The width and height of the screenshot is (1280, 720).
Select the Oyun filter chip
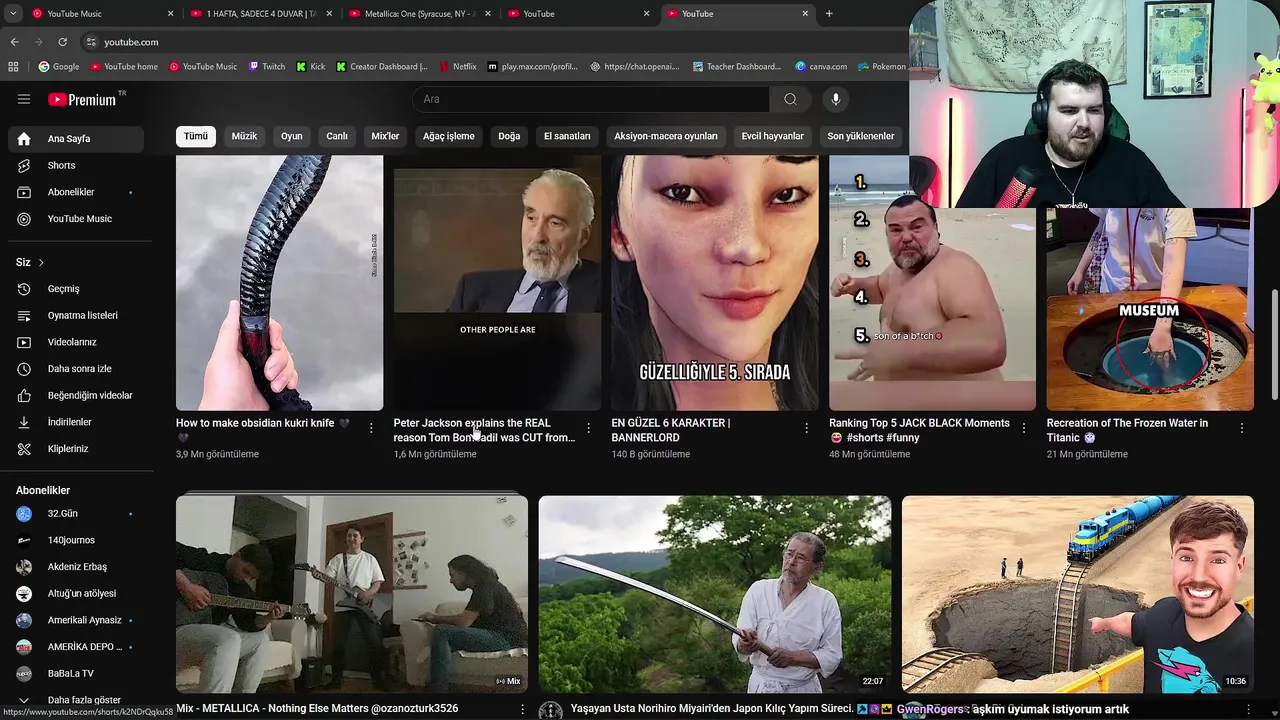click(x=291, y=136)
